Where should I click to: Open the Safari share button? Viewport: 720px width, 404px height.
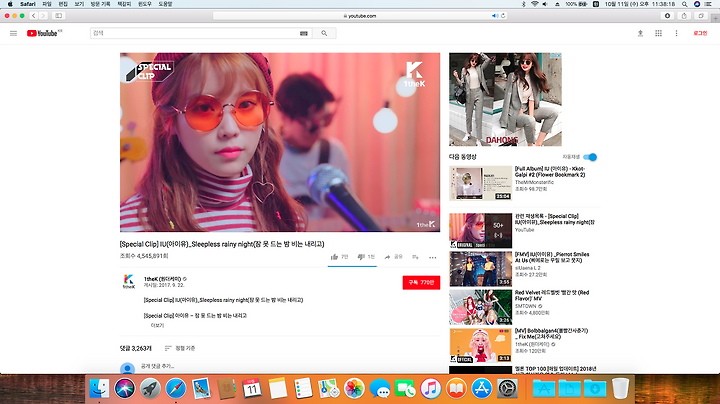click(684, 16)
